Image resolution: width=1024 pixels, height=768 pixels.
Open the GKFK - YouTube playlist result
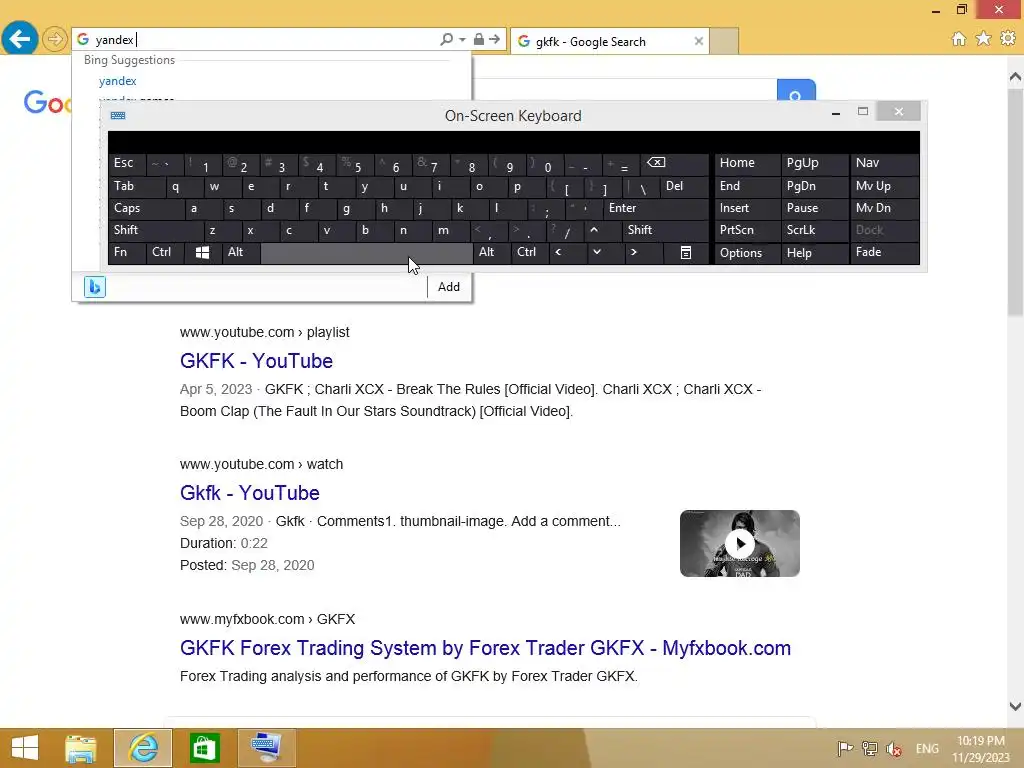pos(256,361)
